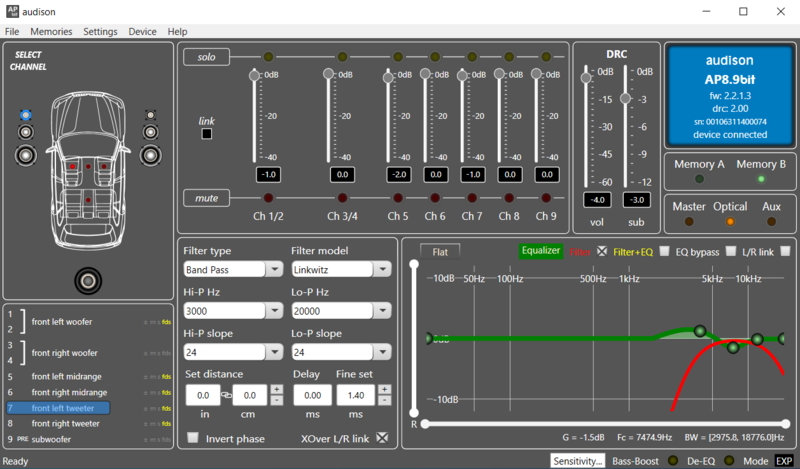Open the Memories menu
800x469 pixels.
coord(51,32)
